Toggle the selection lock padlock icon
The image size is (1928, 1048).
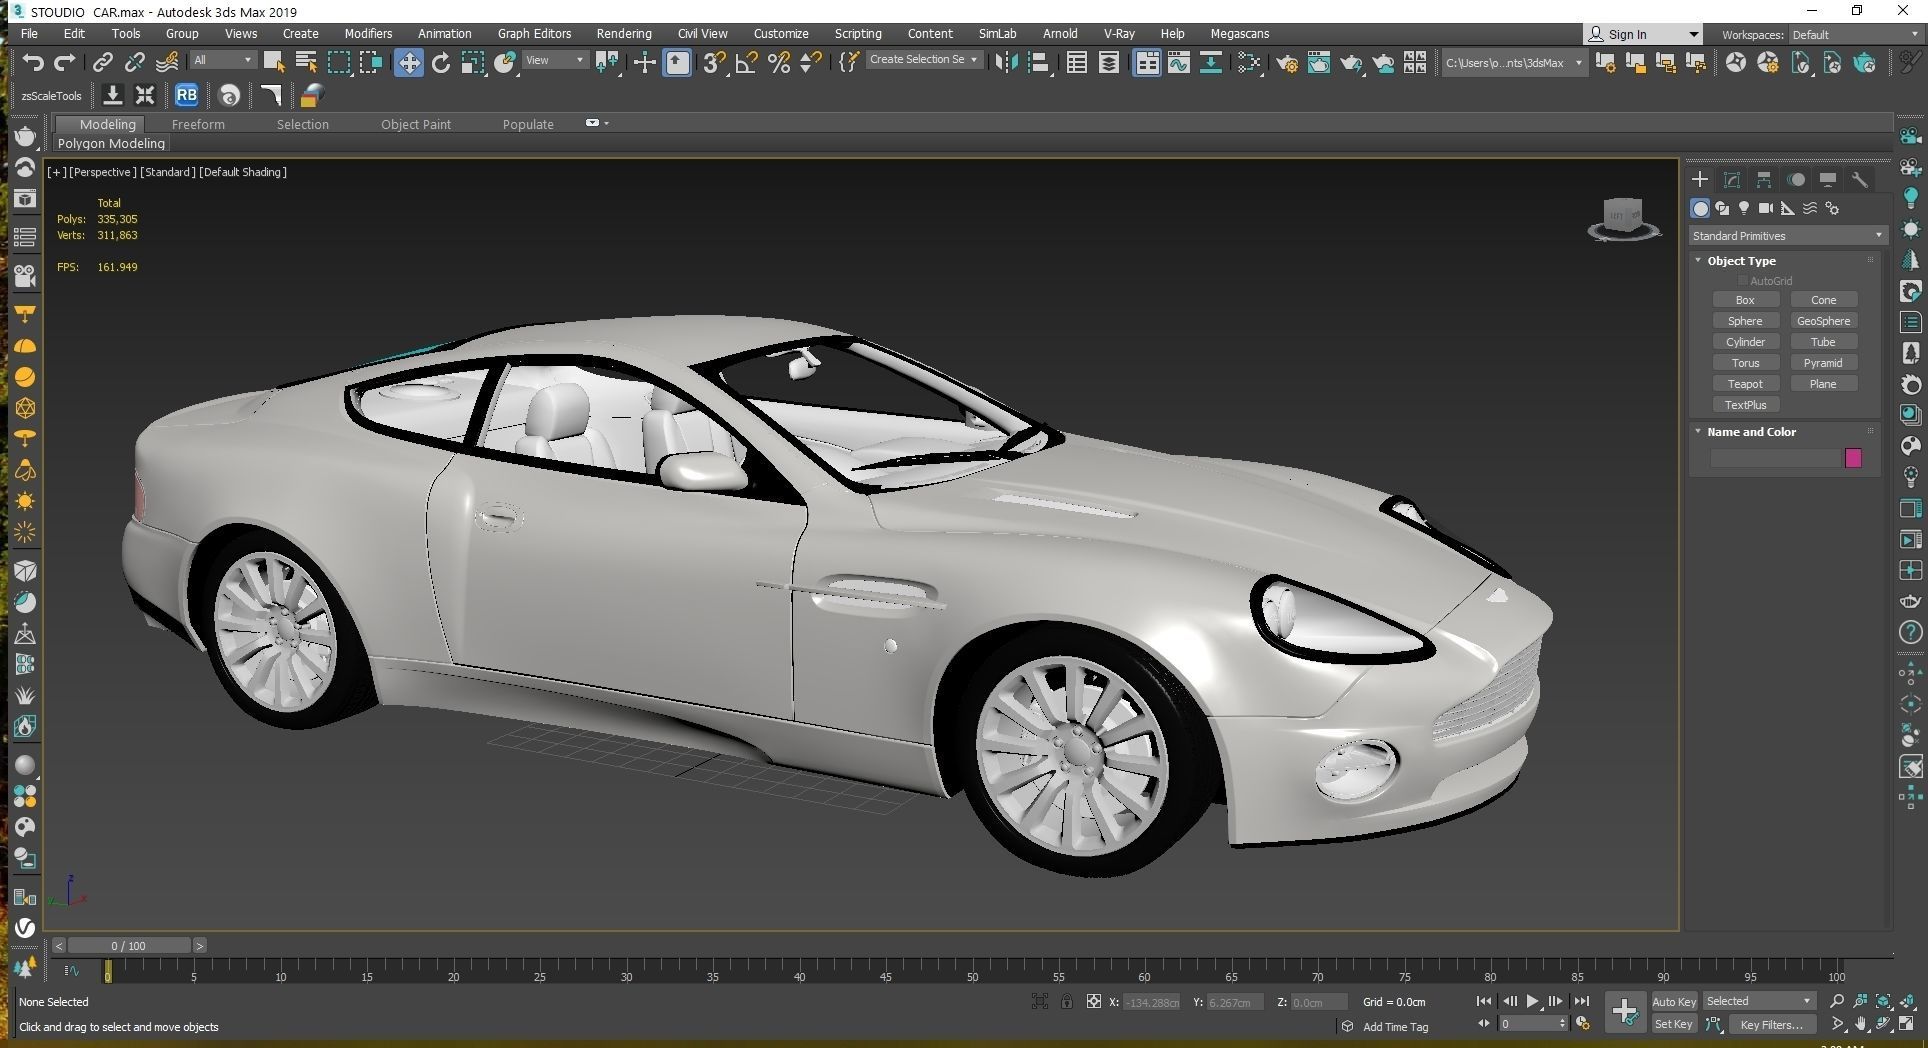[1067, 1001]
